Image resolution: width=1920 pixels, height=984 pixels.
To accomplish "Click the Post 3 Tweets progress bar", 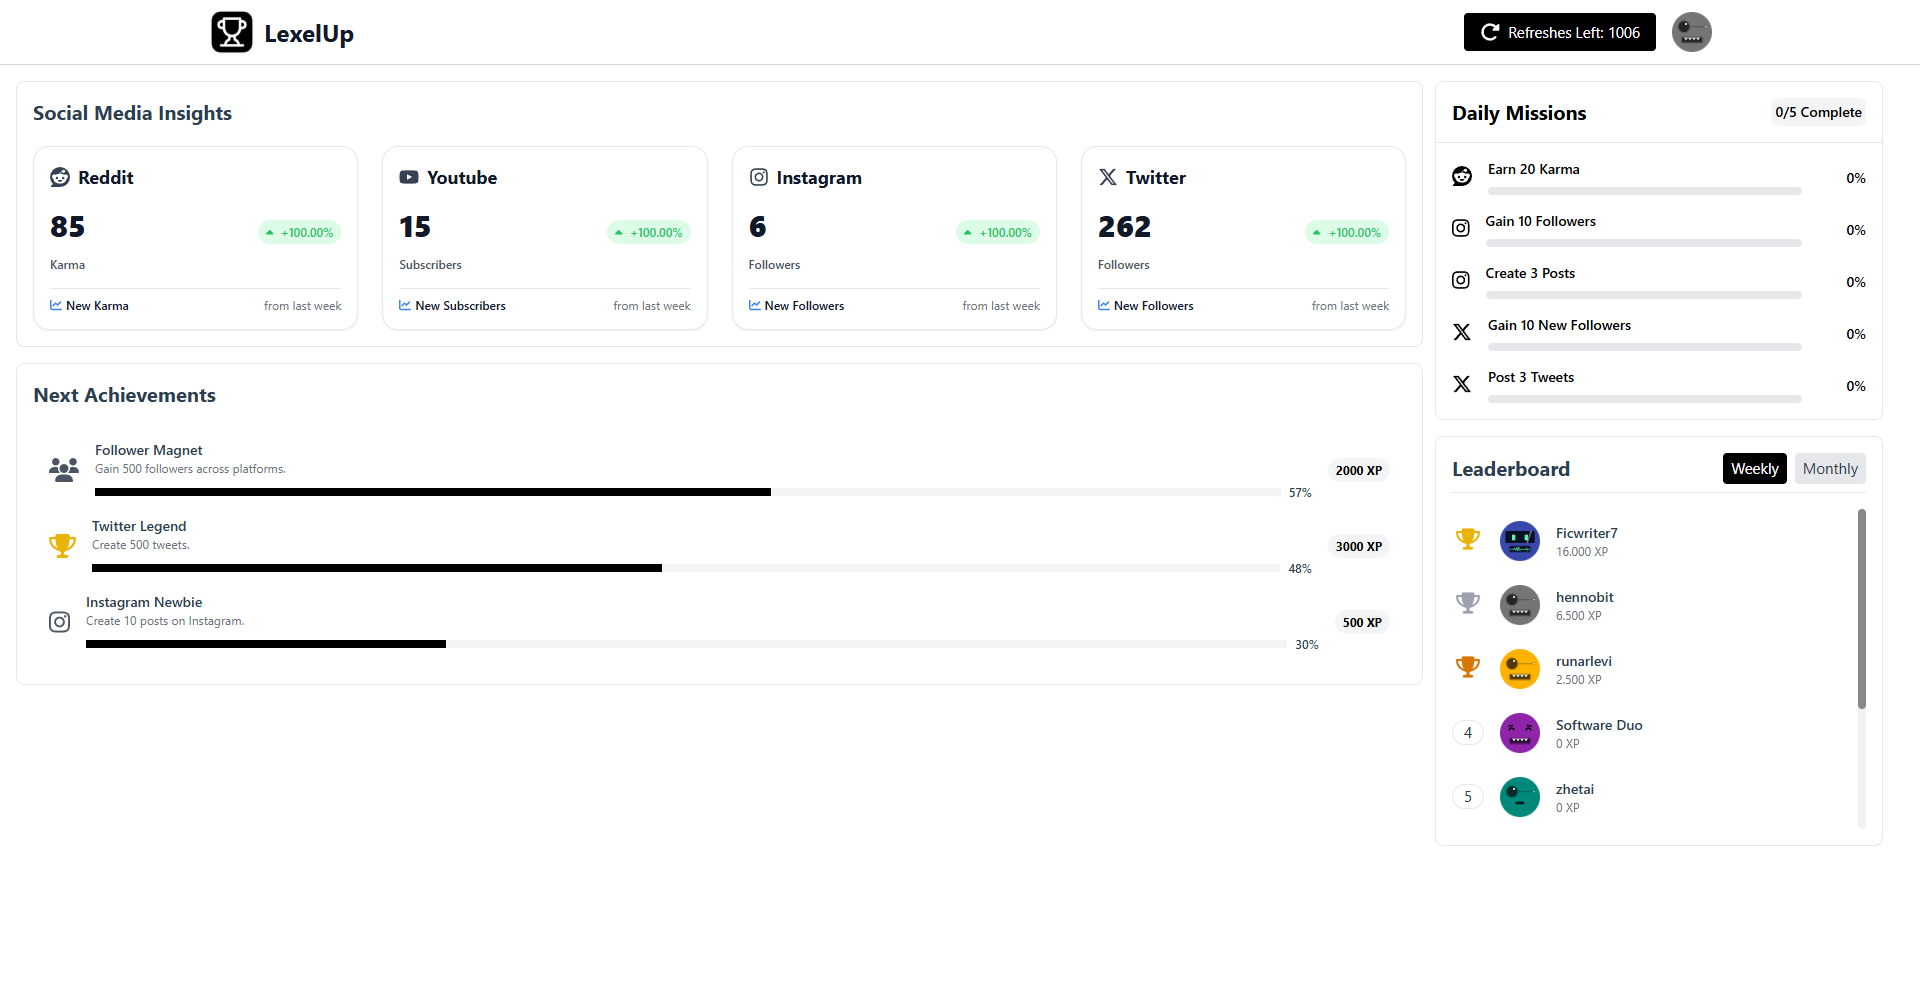I will pos(1645,399).
